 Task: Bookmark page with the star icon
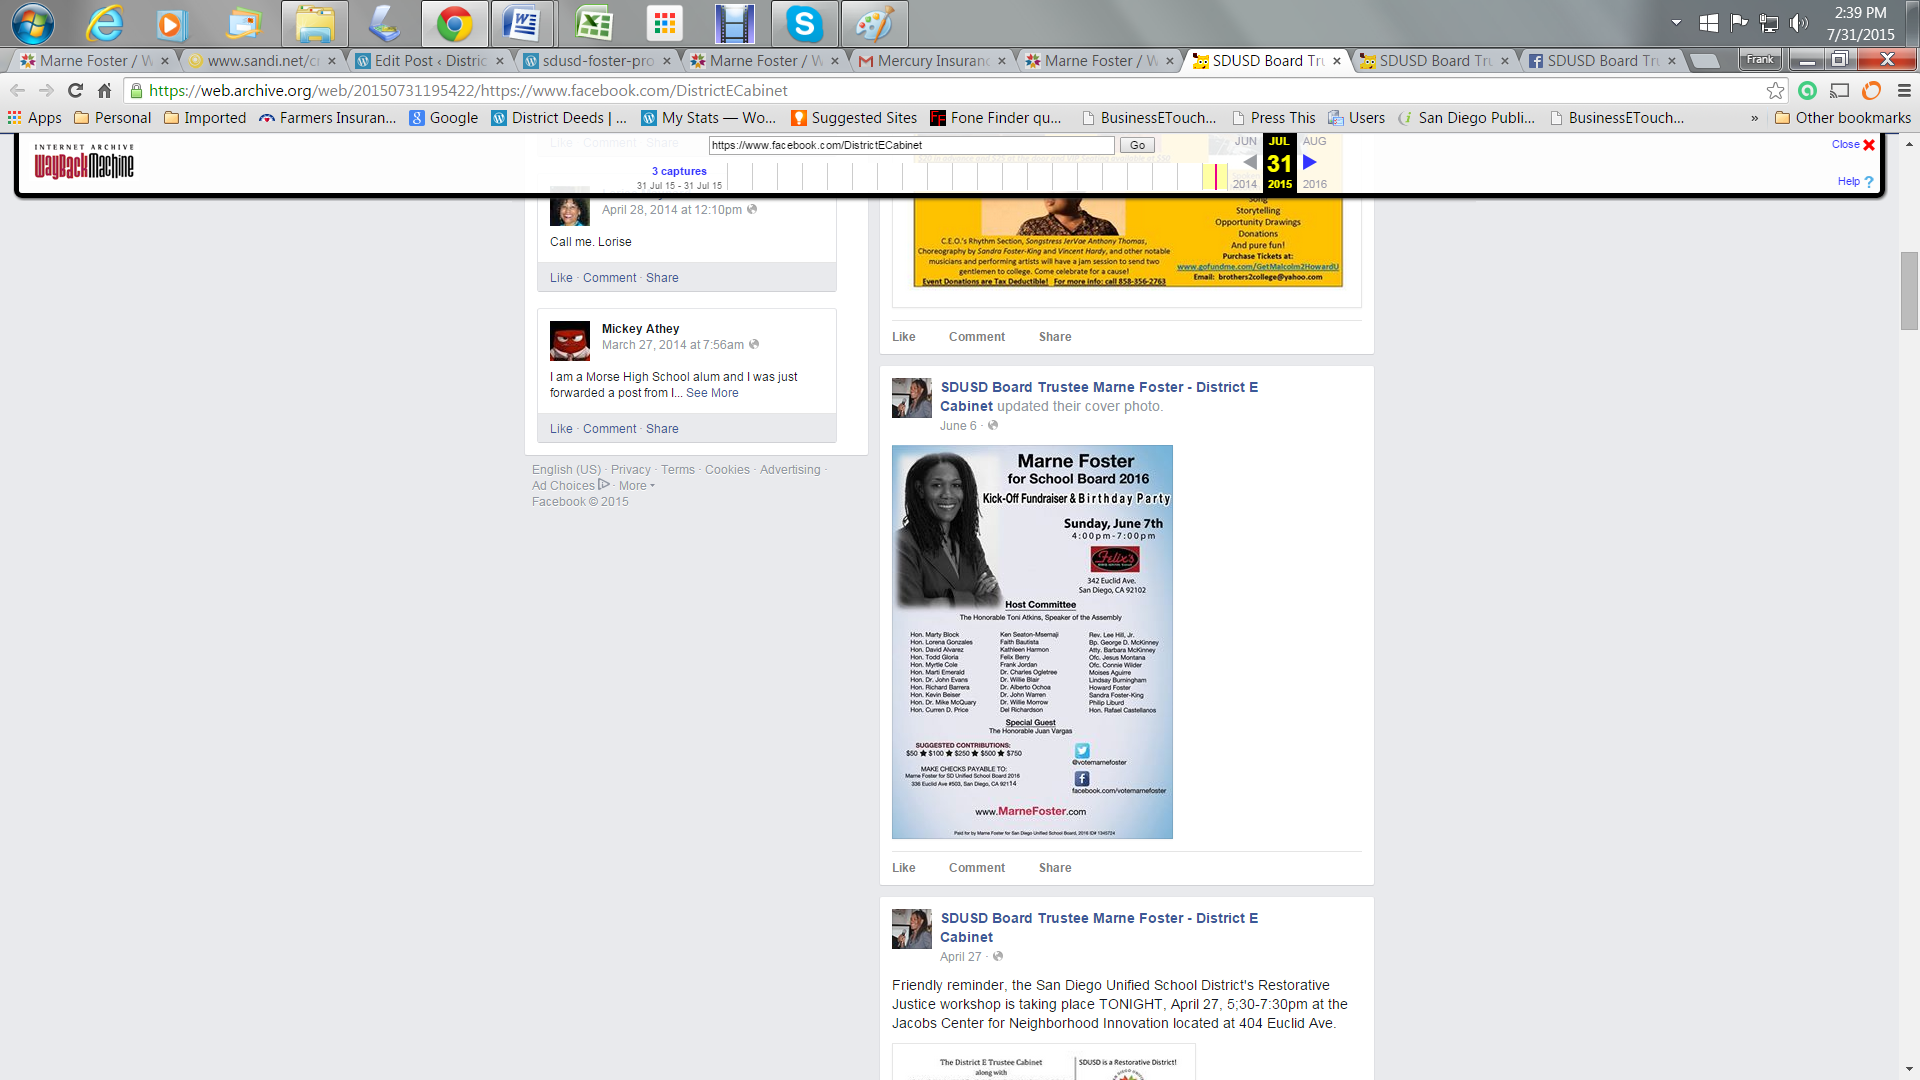coord(1775,91)
